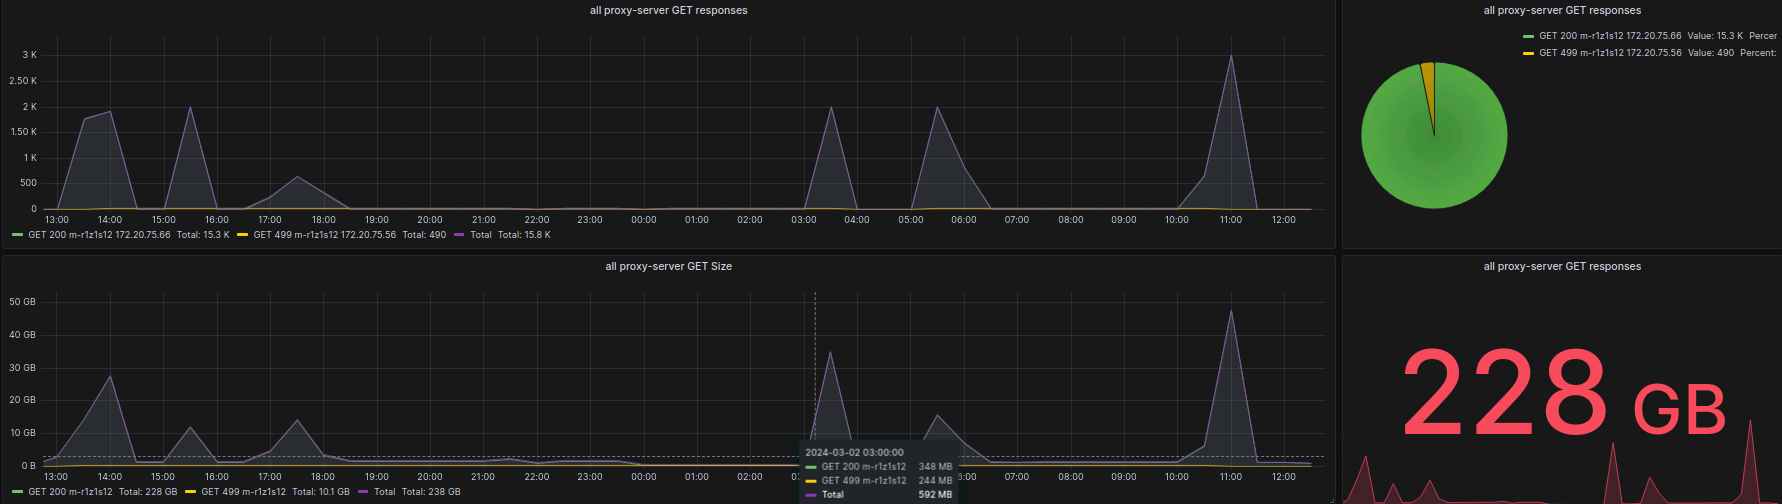Toggle GET 200 172.20.75.66 series in top graph legend
The height and width of the screenshot is (504, 1782).
pyautogui.click(x=99, y=235)
